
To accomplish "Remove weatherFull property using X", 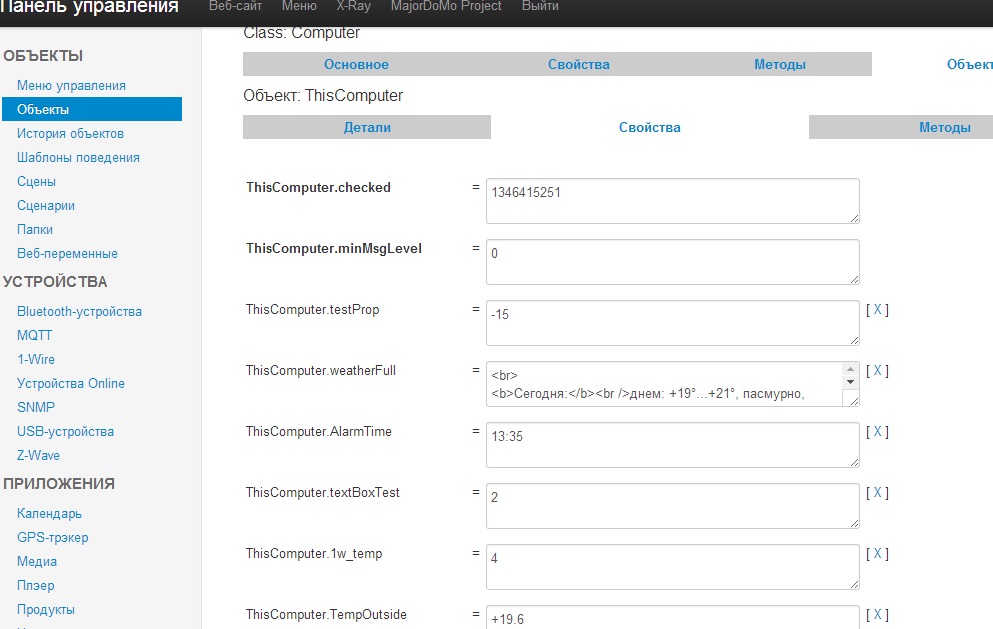I will tap(877, 371).
